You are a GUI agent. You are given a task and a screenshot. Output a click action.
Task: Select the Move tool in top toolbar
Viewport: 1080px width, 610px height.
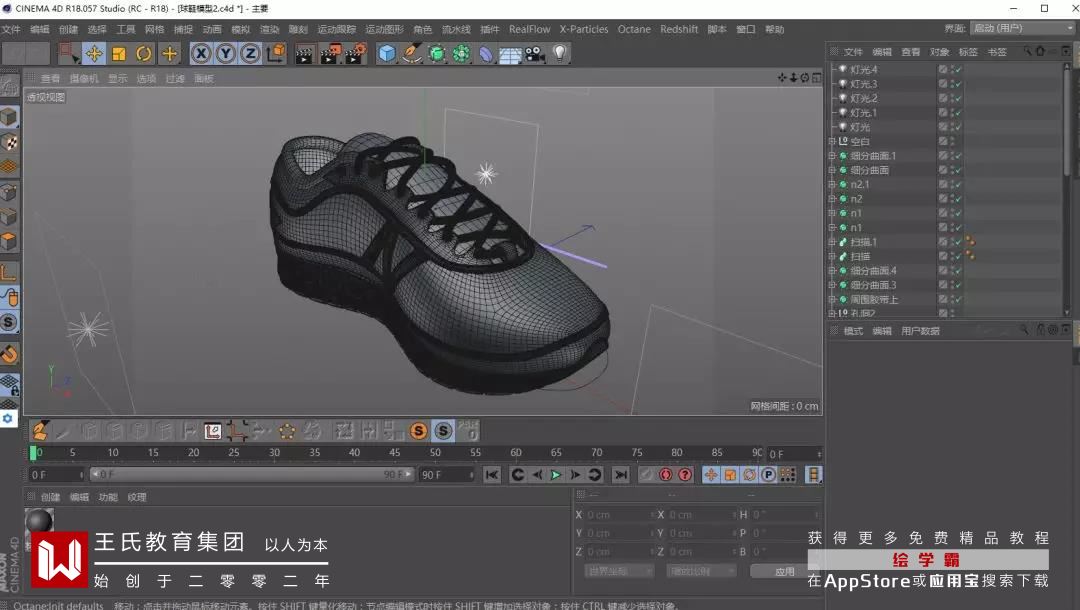point(94,54)
